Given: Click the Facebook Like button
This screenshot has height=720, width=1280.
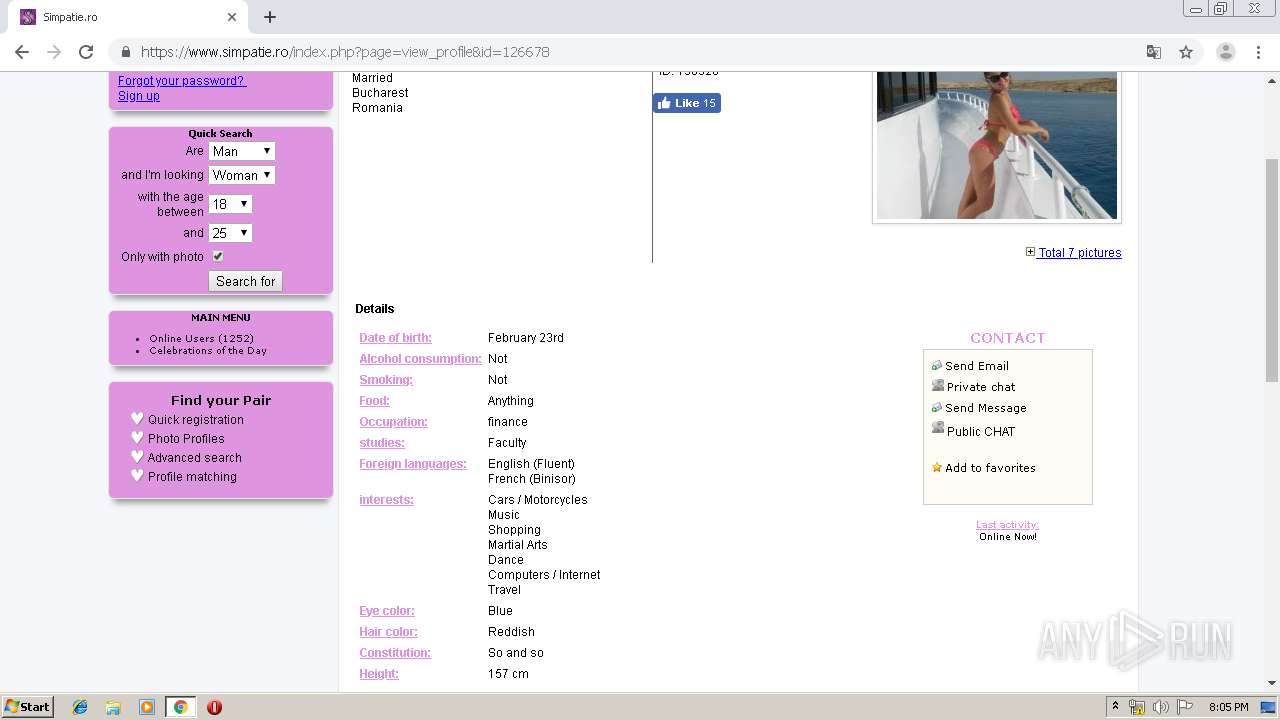Looking at the screenshot, I should pos(687,103).
